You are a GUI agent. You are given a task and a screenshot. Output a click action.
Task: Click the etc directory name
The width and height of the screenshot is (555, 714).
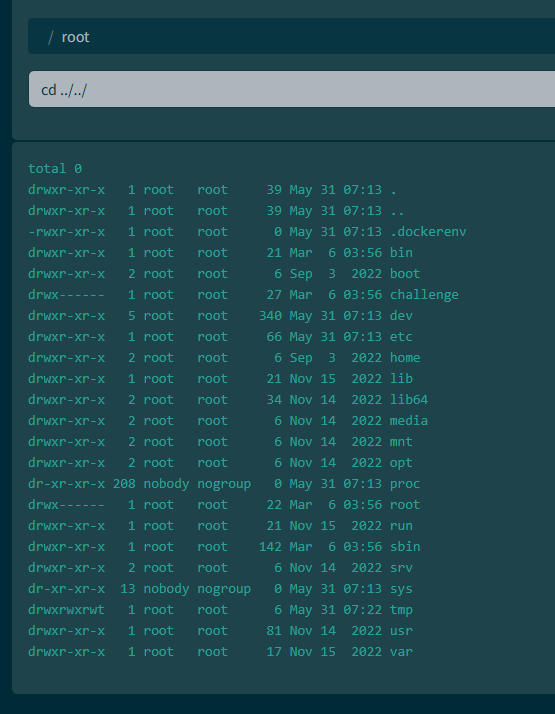pyautogui.click(x=401, y=337)
